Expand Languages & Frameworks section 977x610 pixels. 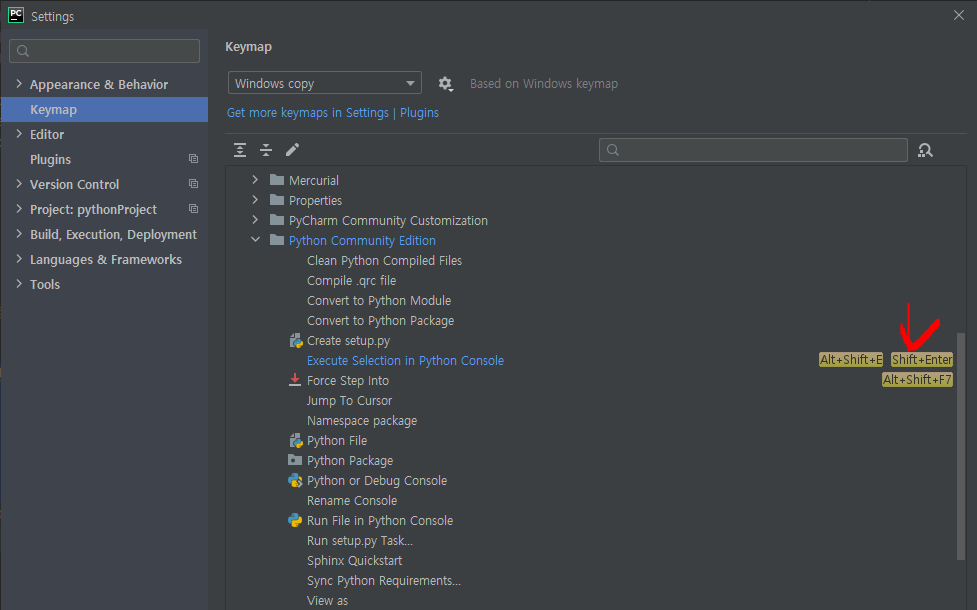coord(19,258)
